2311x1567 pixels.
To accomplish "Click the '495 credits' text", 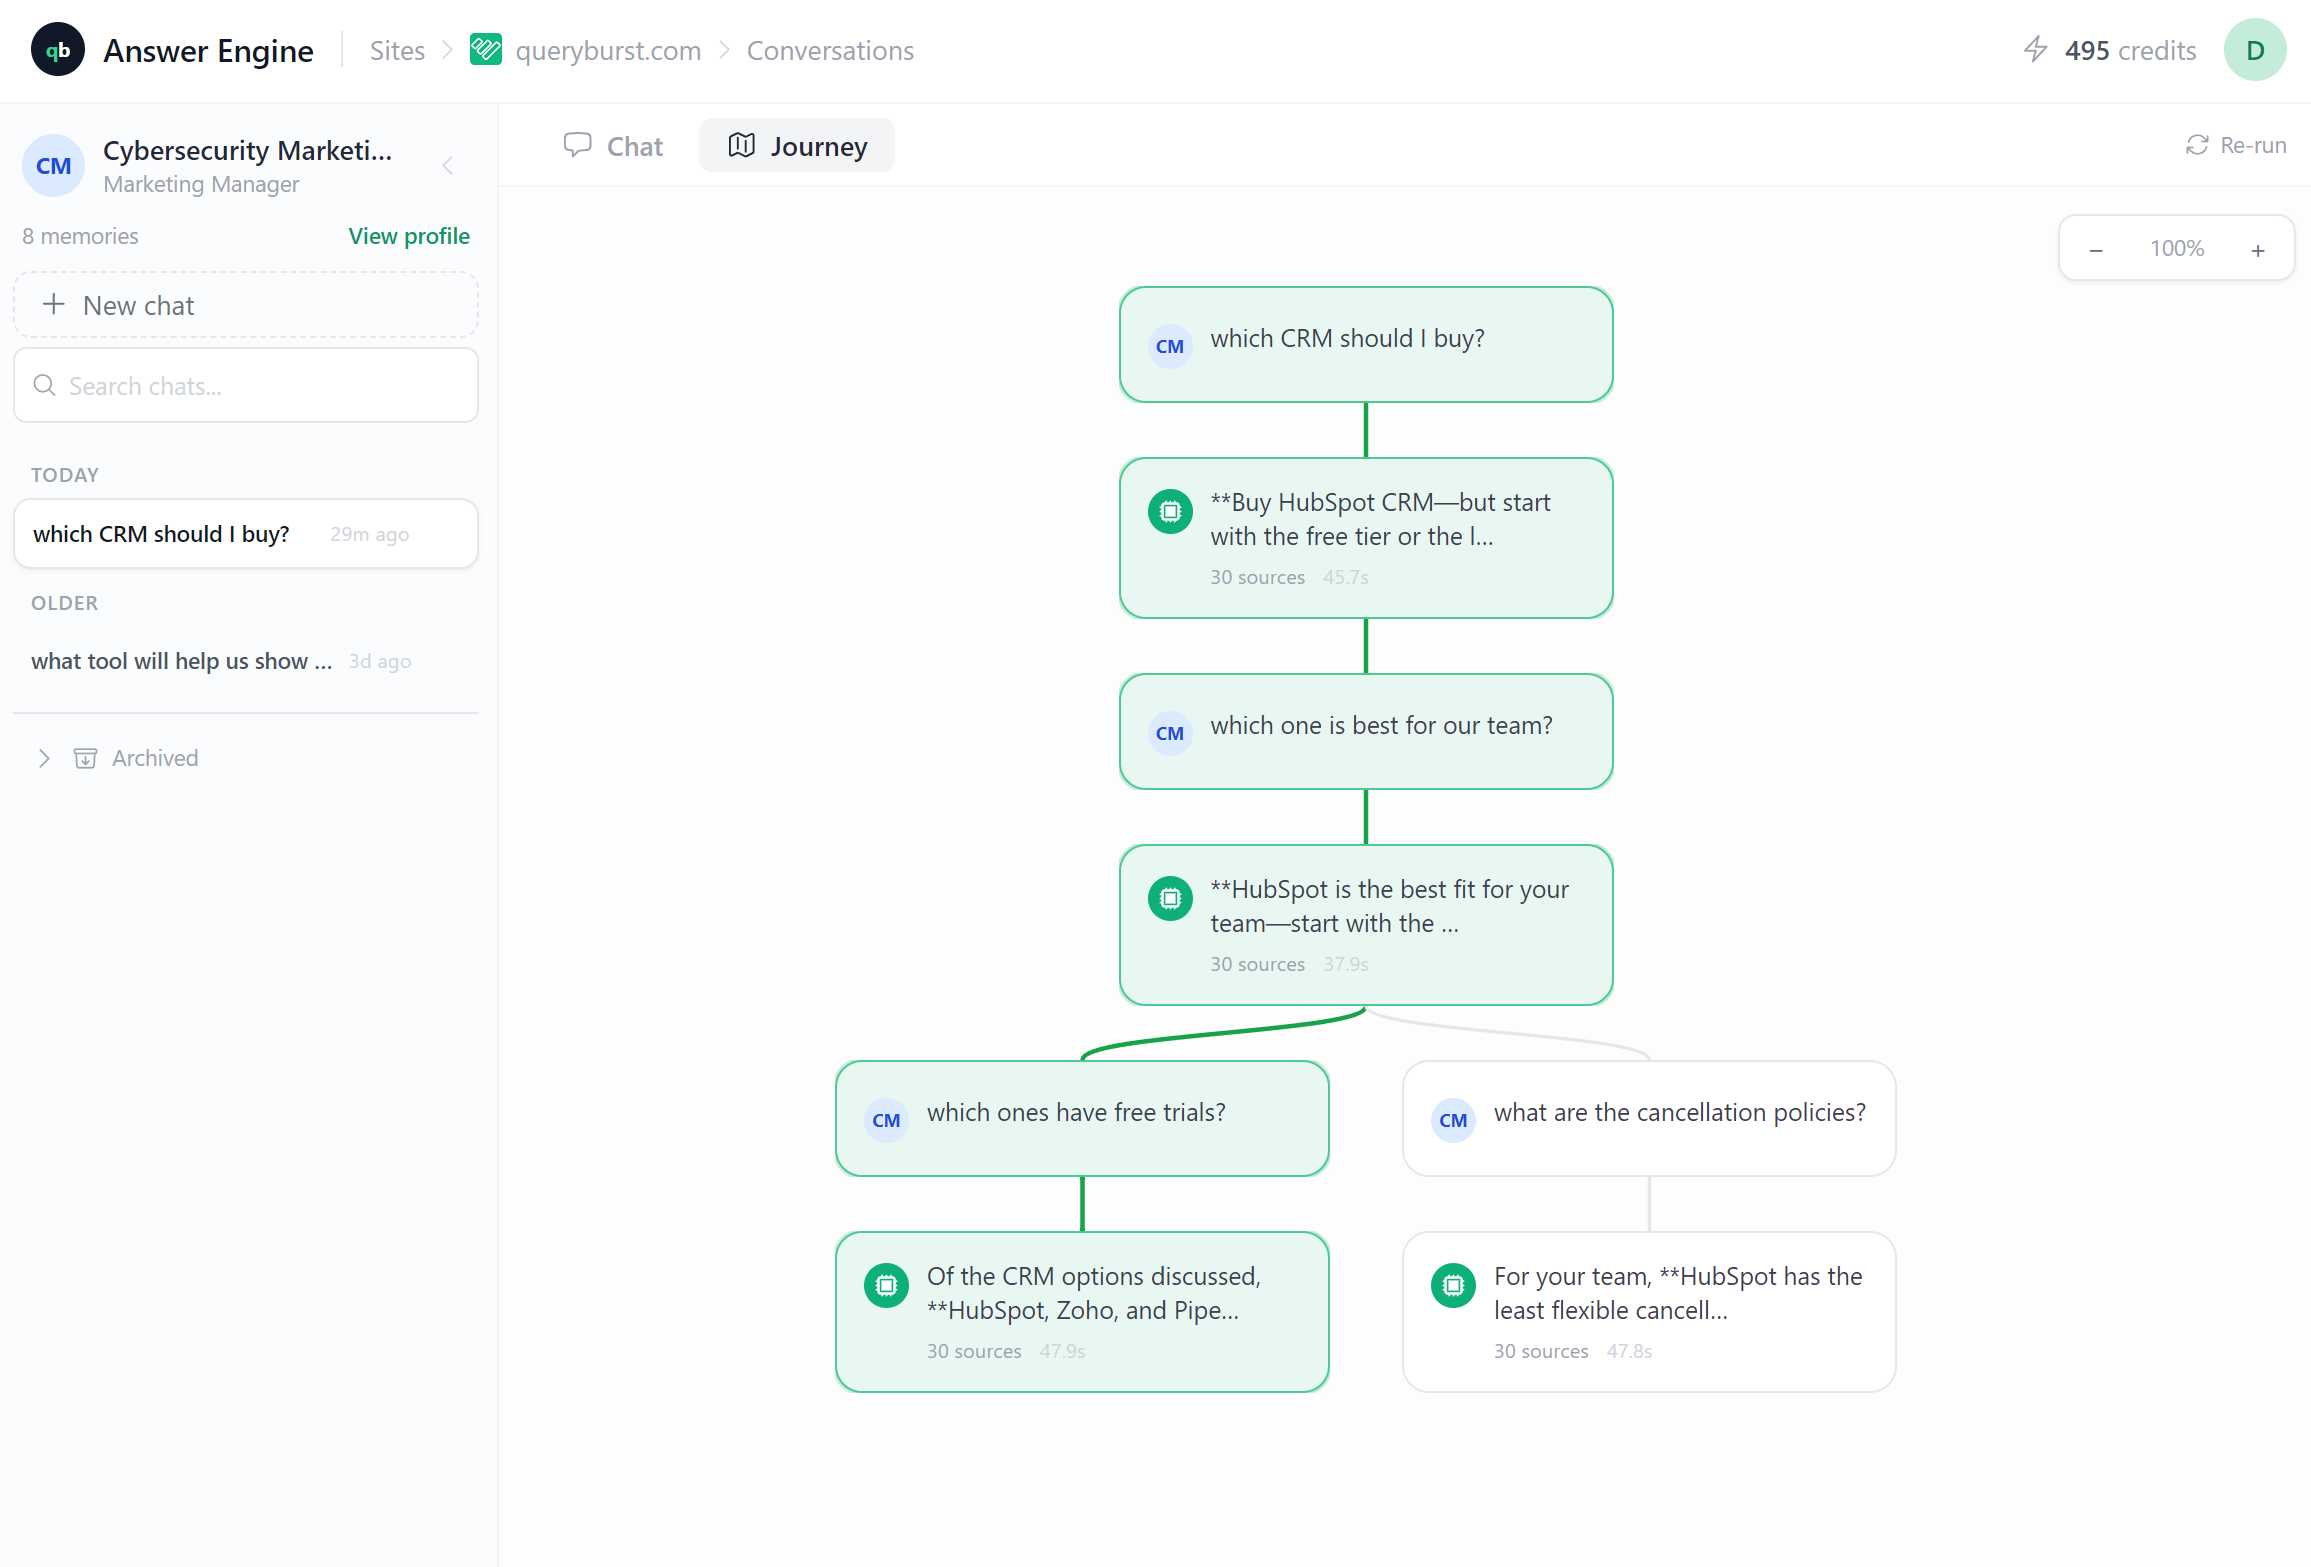I will coord(2130,51).
